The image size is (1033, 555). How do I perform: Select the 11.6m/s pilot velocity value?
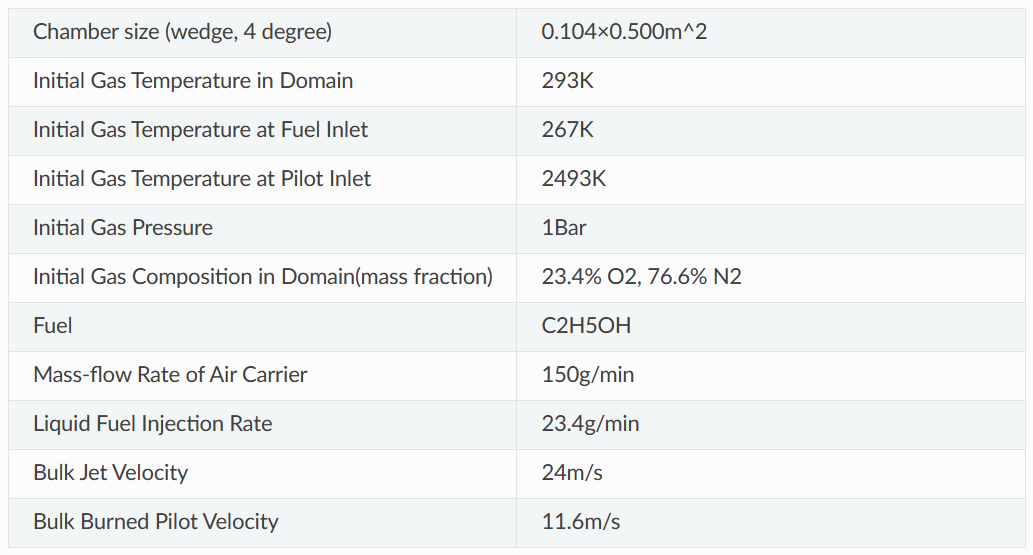580,521
